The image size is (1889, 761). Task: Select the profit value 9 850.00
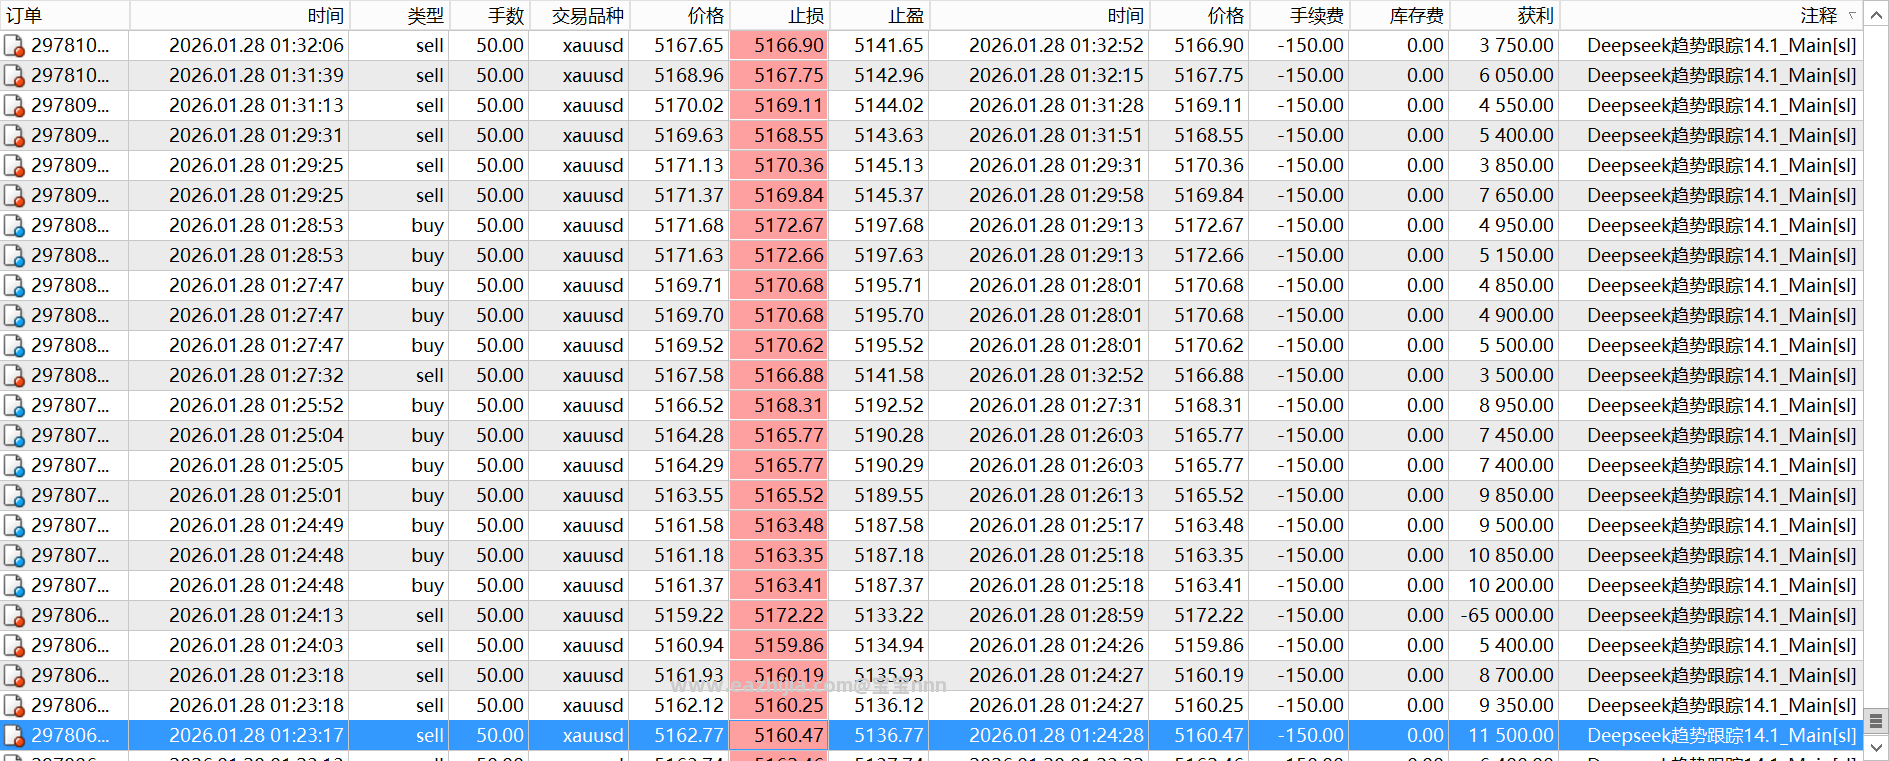1517,496
